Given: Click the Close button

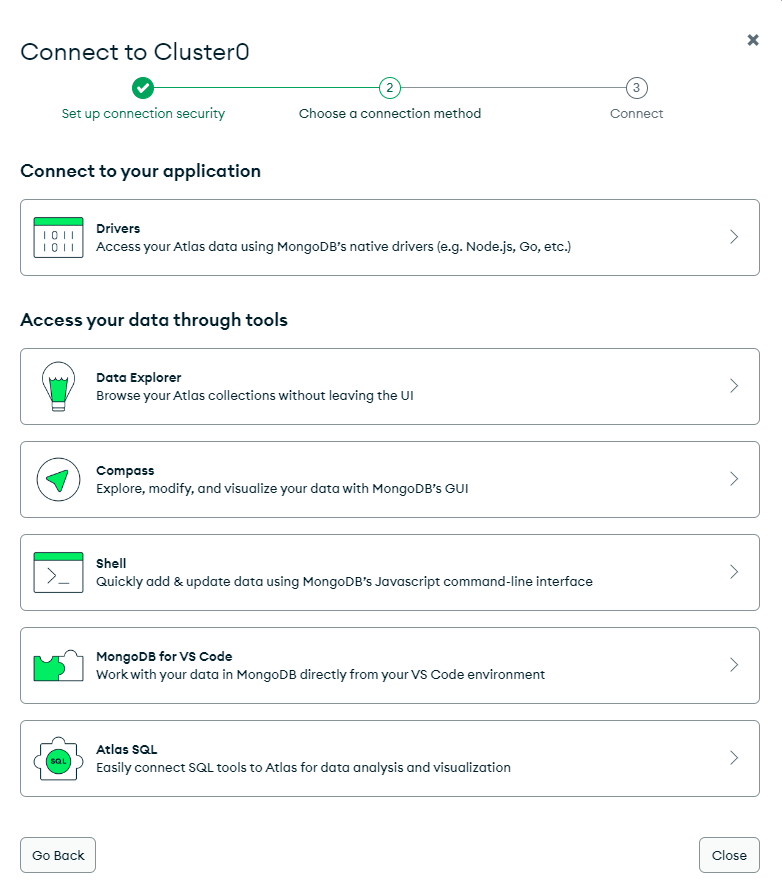Looking at the screenshot, I should point(729,855).
